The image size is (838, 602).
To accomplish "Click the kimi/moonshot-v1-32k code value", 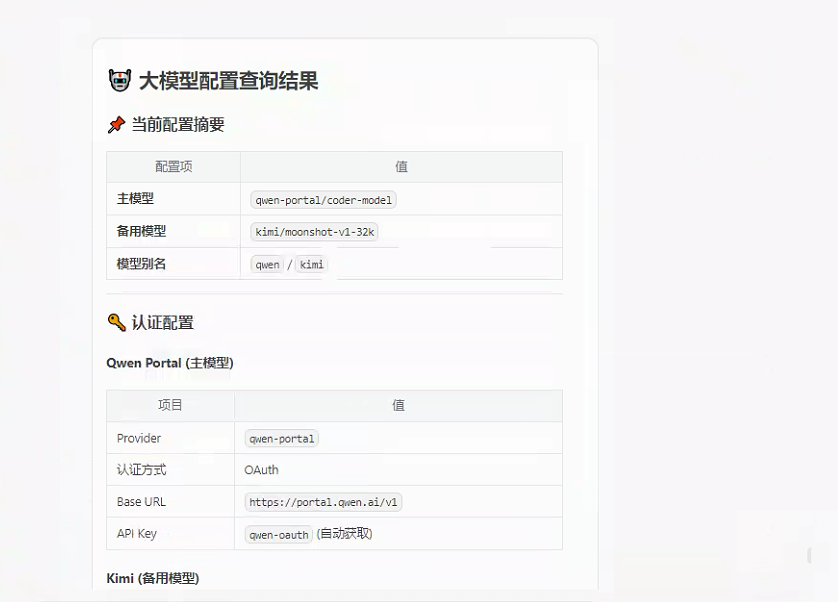I will (x=314, y=232).
